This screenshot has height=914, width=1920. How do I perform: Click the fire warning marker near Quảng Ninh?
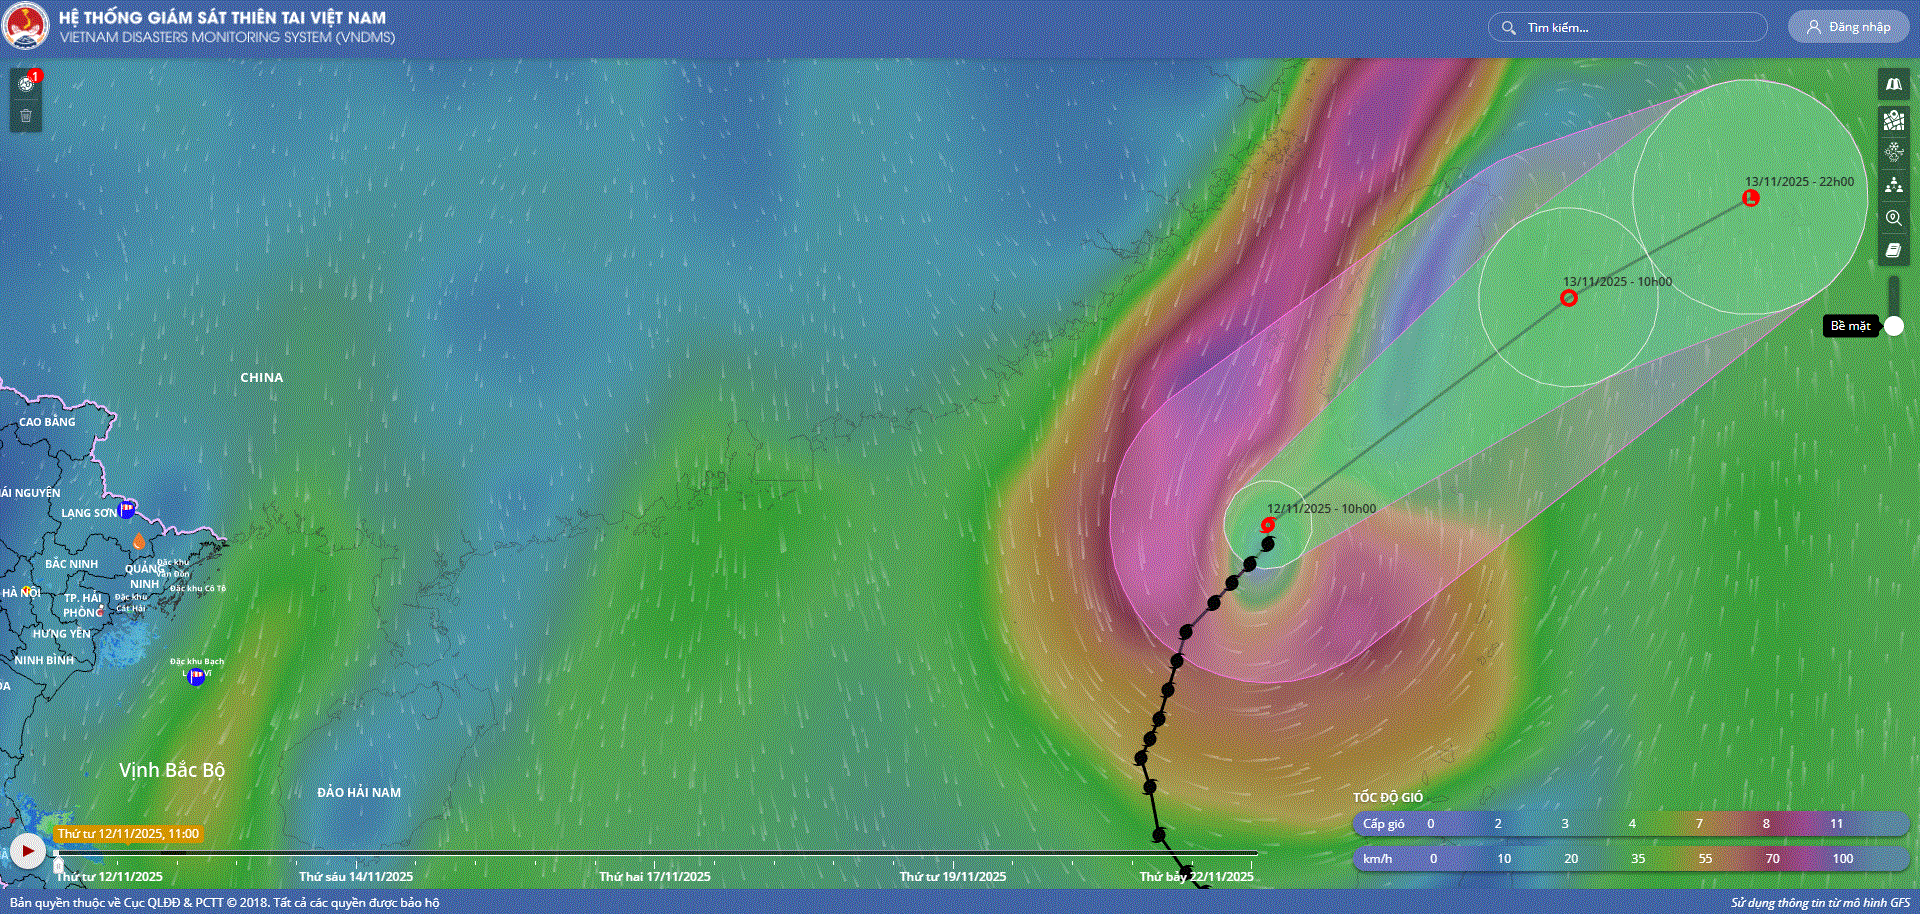pyautogui.click(x=139, y=541)
